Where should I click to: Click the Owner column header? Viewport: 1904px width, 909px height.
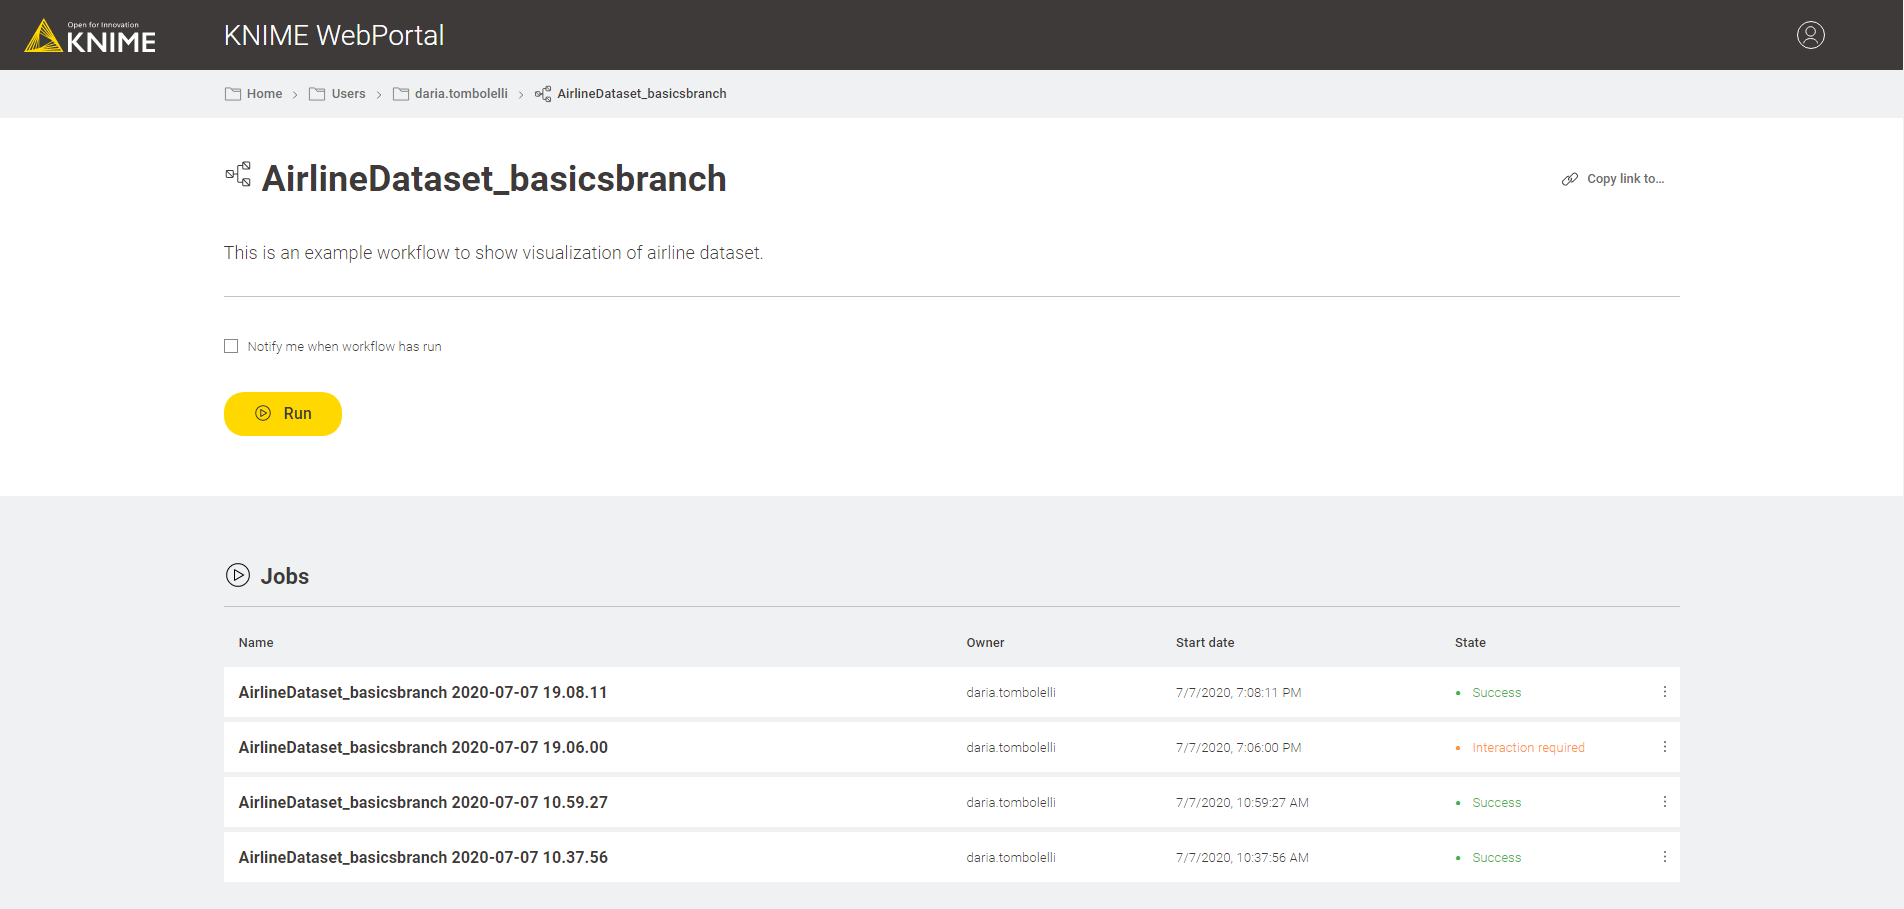985,643
